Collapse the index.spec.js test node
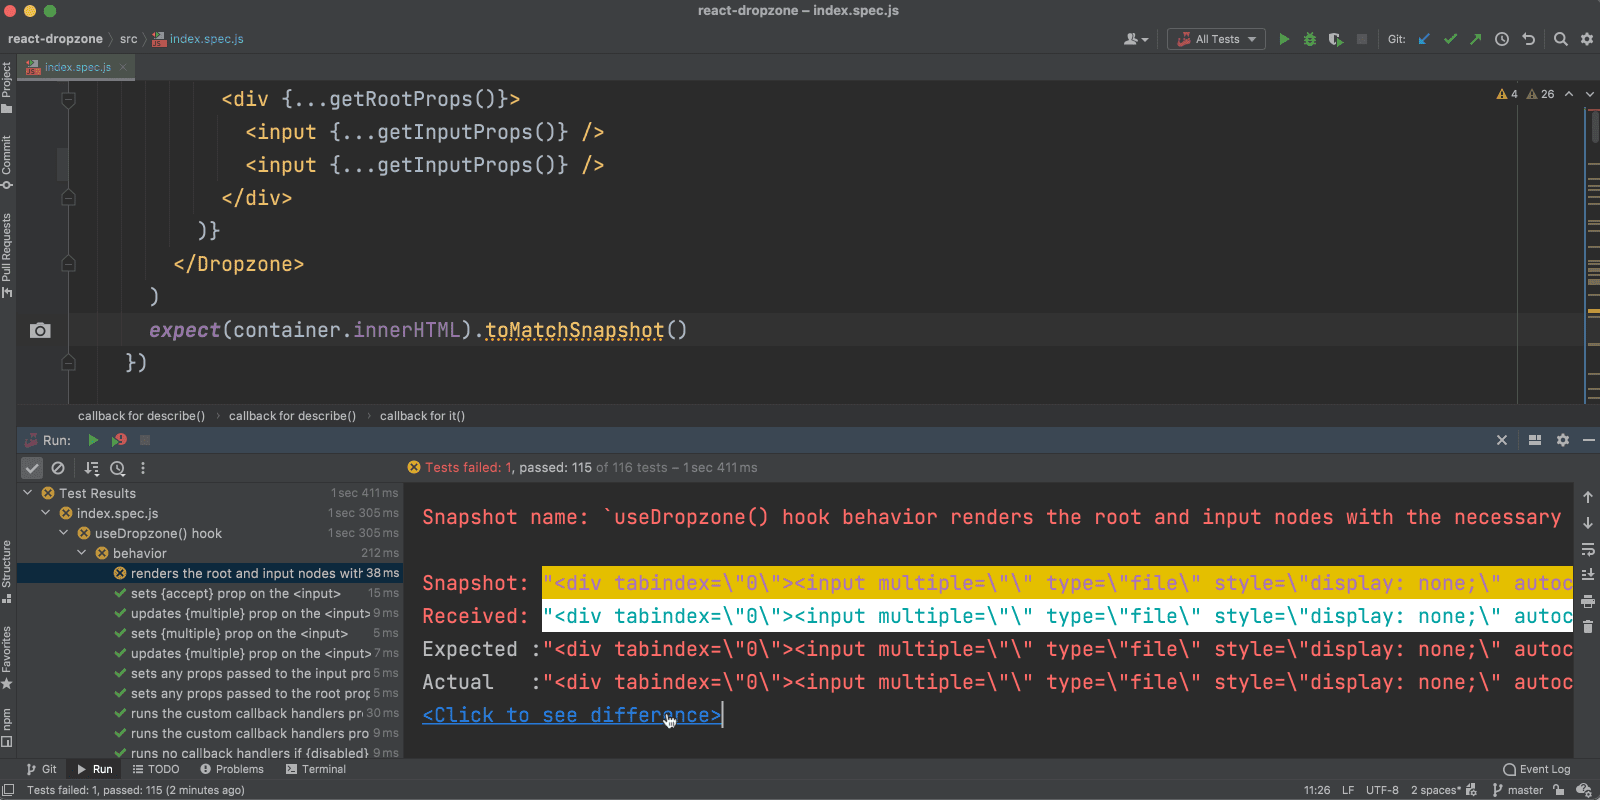The width and height of the screenshot is (1600, 800). [46, 513]
